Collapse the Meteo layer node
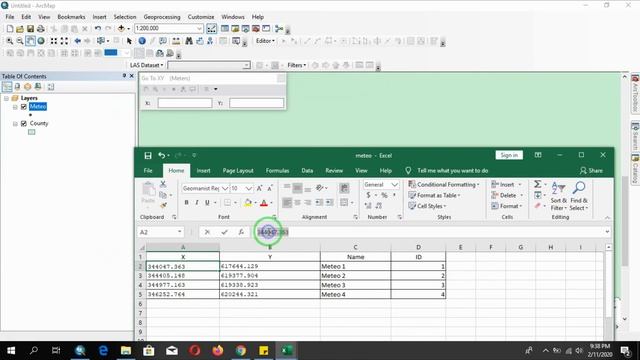This screenshot has width=640, height=360. (x=15, y=107)
